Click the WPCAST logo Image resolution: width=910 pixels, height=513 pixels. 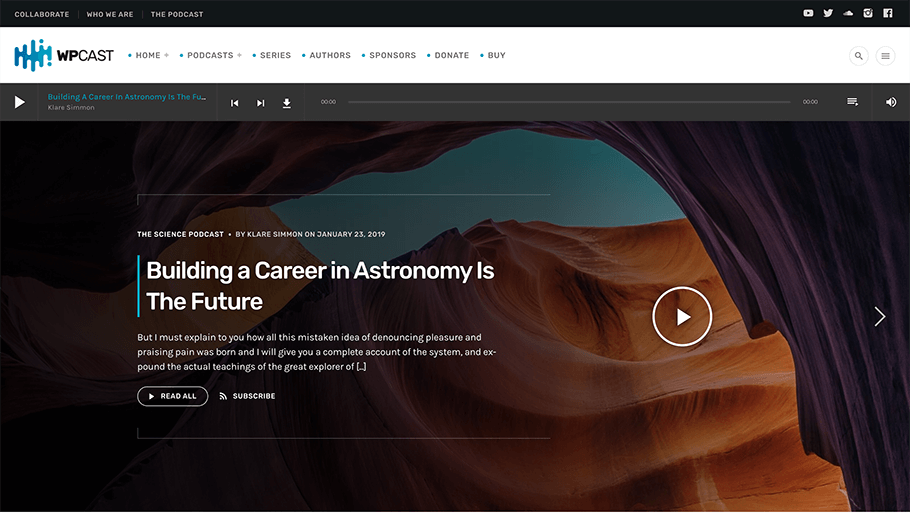coord(64,55)
